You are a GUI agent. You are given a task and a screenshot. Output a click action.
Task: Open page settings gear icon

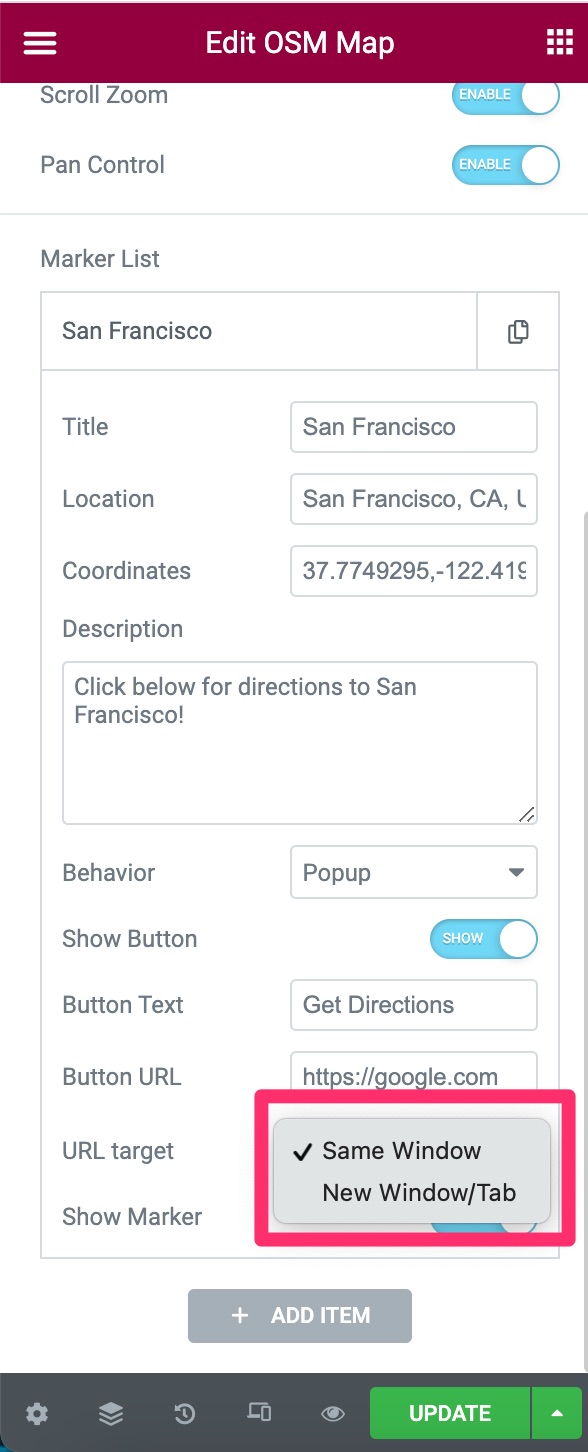click(x=37, y=1413)
